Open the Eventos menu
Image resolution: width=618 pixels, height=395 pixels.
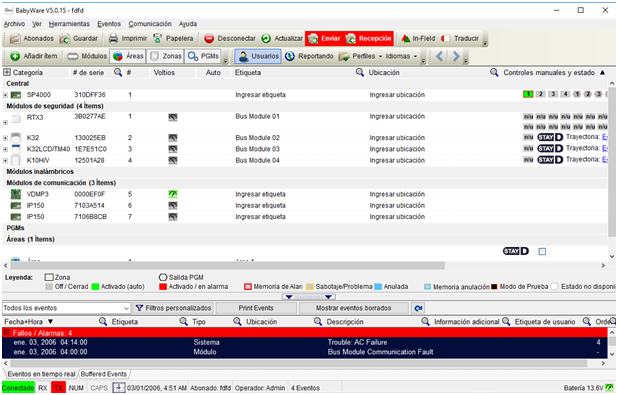click(109, 24)
